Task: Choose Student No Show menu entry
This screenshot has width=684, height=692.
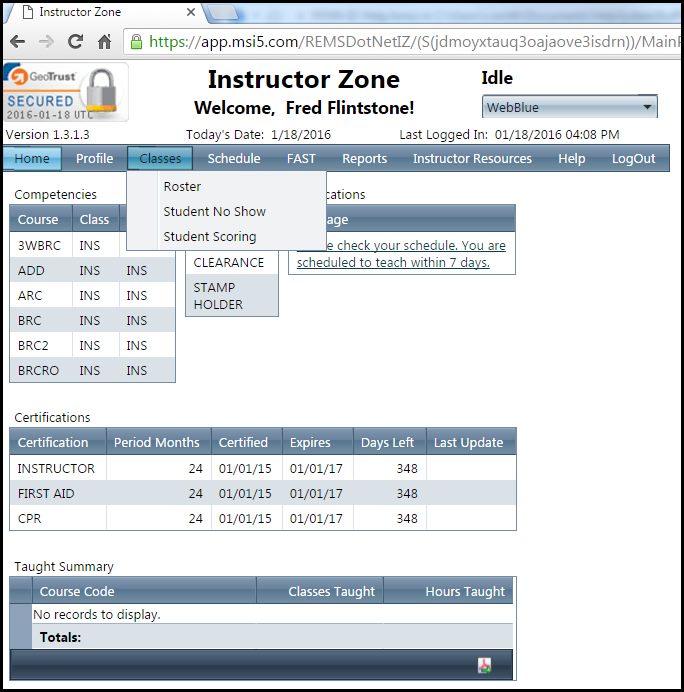Action: pos(214,211)
